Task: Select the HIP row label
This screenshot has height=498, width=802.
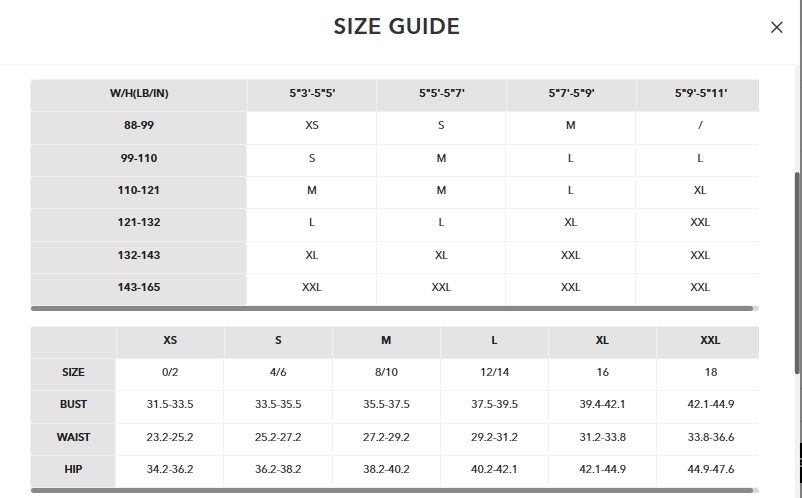Action: pos(73,469)
